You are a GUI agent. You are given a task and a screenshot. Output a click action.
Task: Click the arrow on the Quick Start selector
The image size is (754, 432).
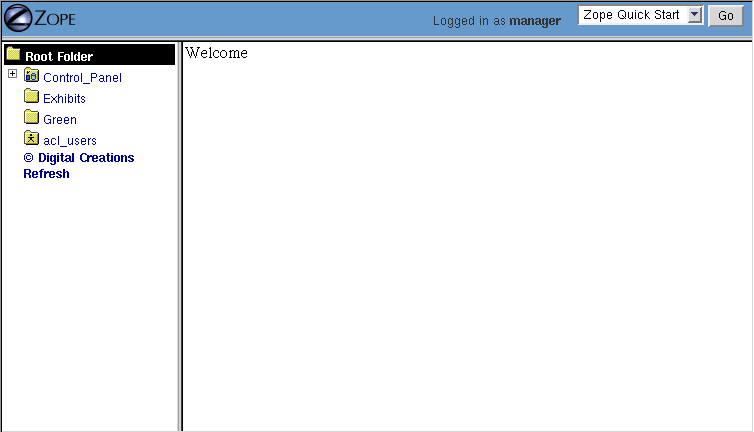(696, 16)
